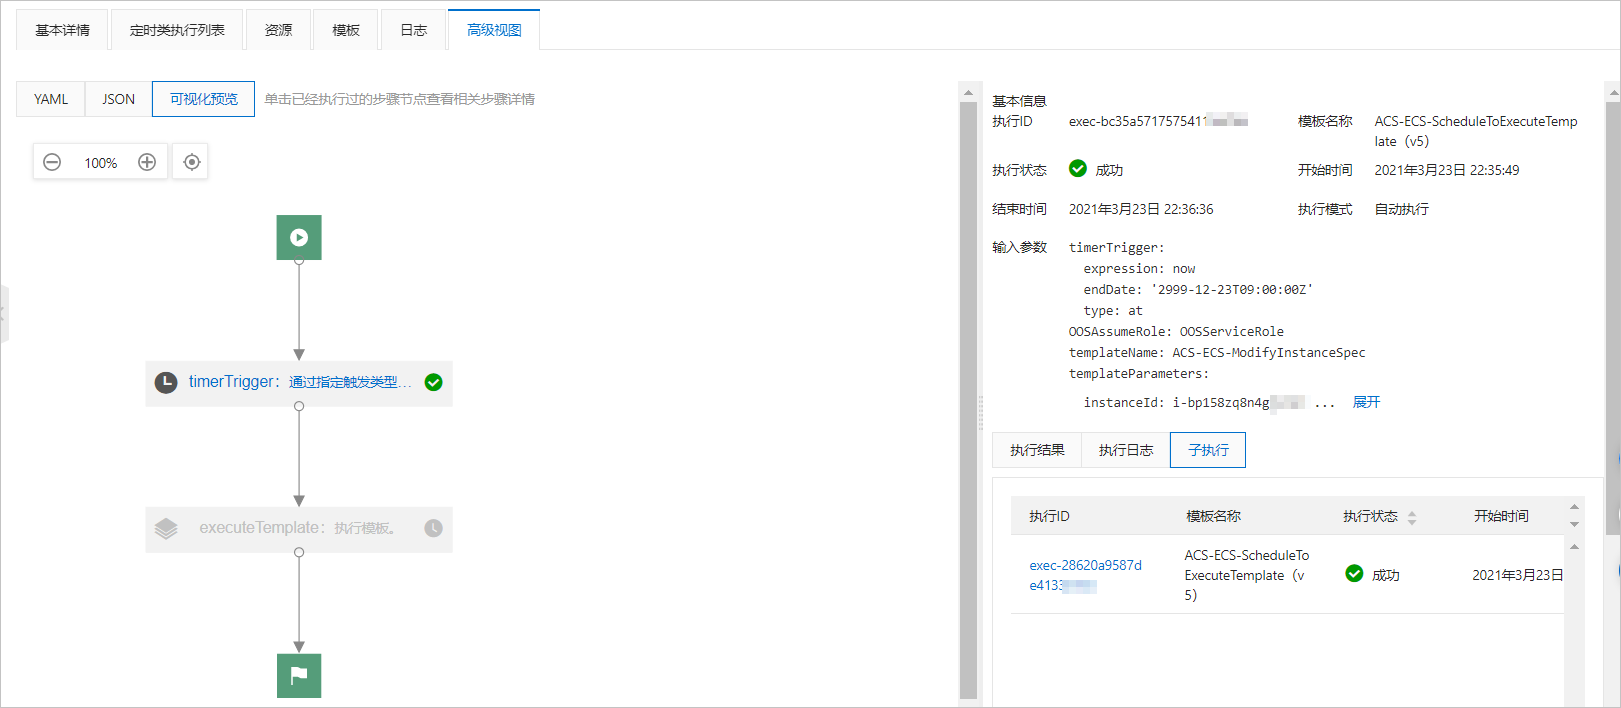Screen dimensions: 1621x708
Task: Click the executeTemplate step node
Action: coord(299,528)
